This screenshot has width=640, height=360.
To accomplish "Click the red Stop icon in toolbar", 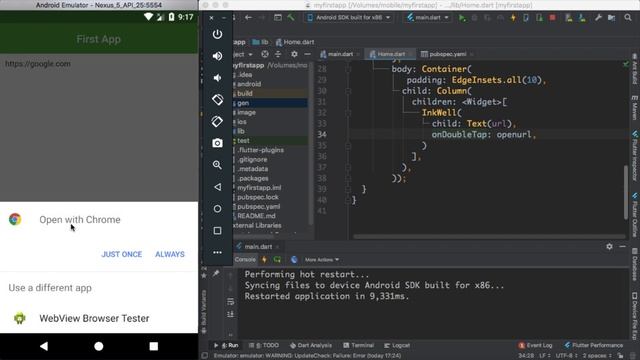I will (x=552, y=18).
